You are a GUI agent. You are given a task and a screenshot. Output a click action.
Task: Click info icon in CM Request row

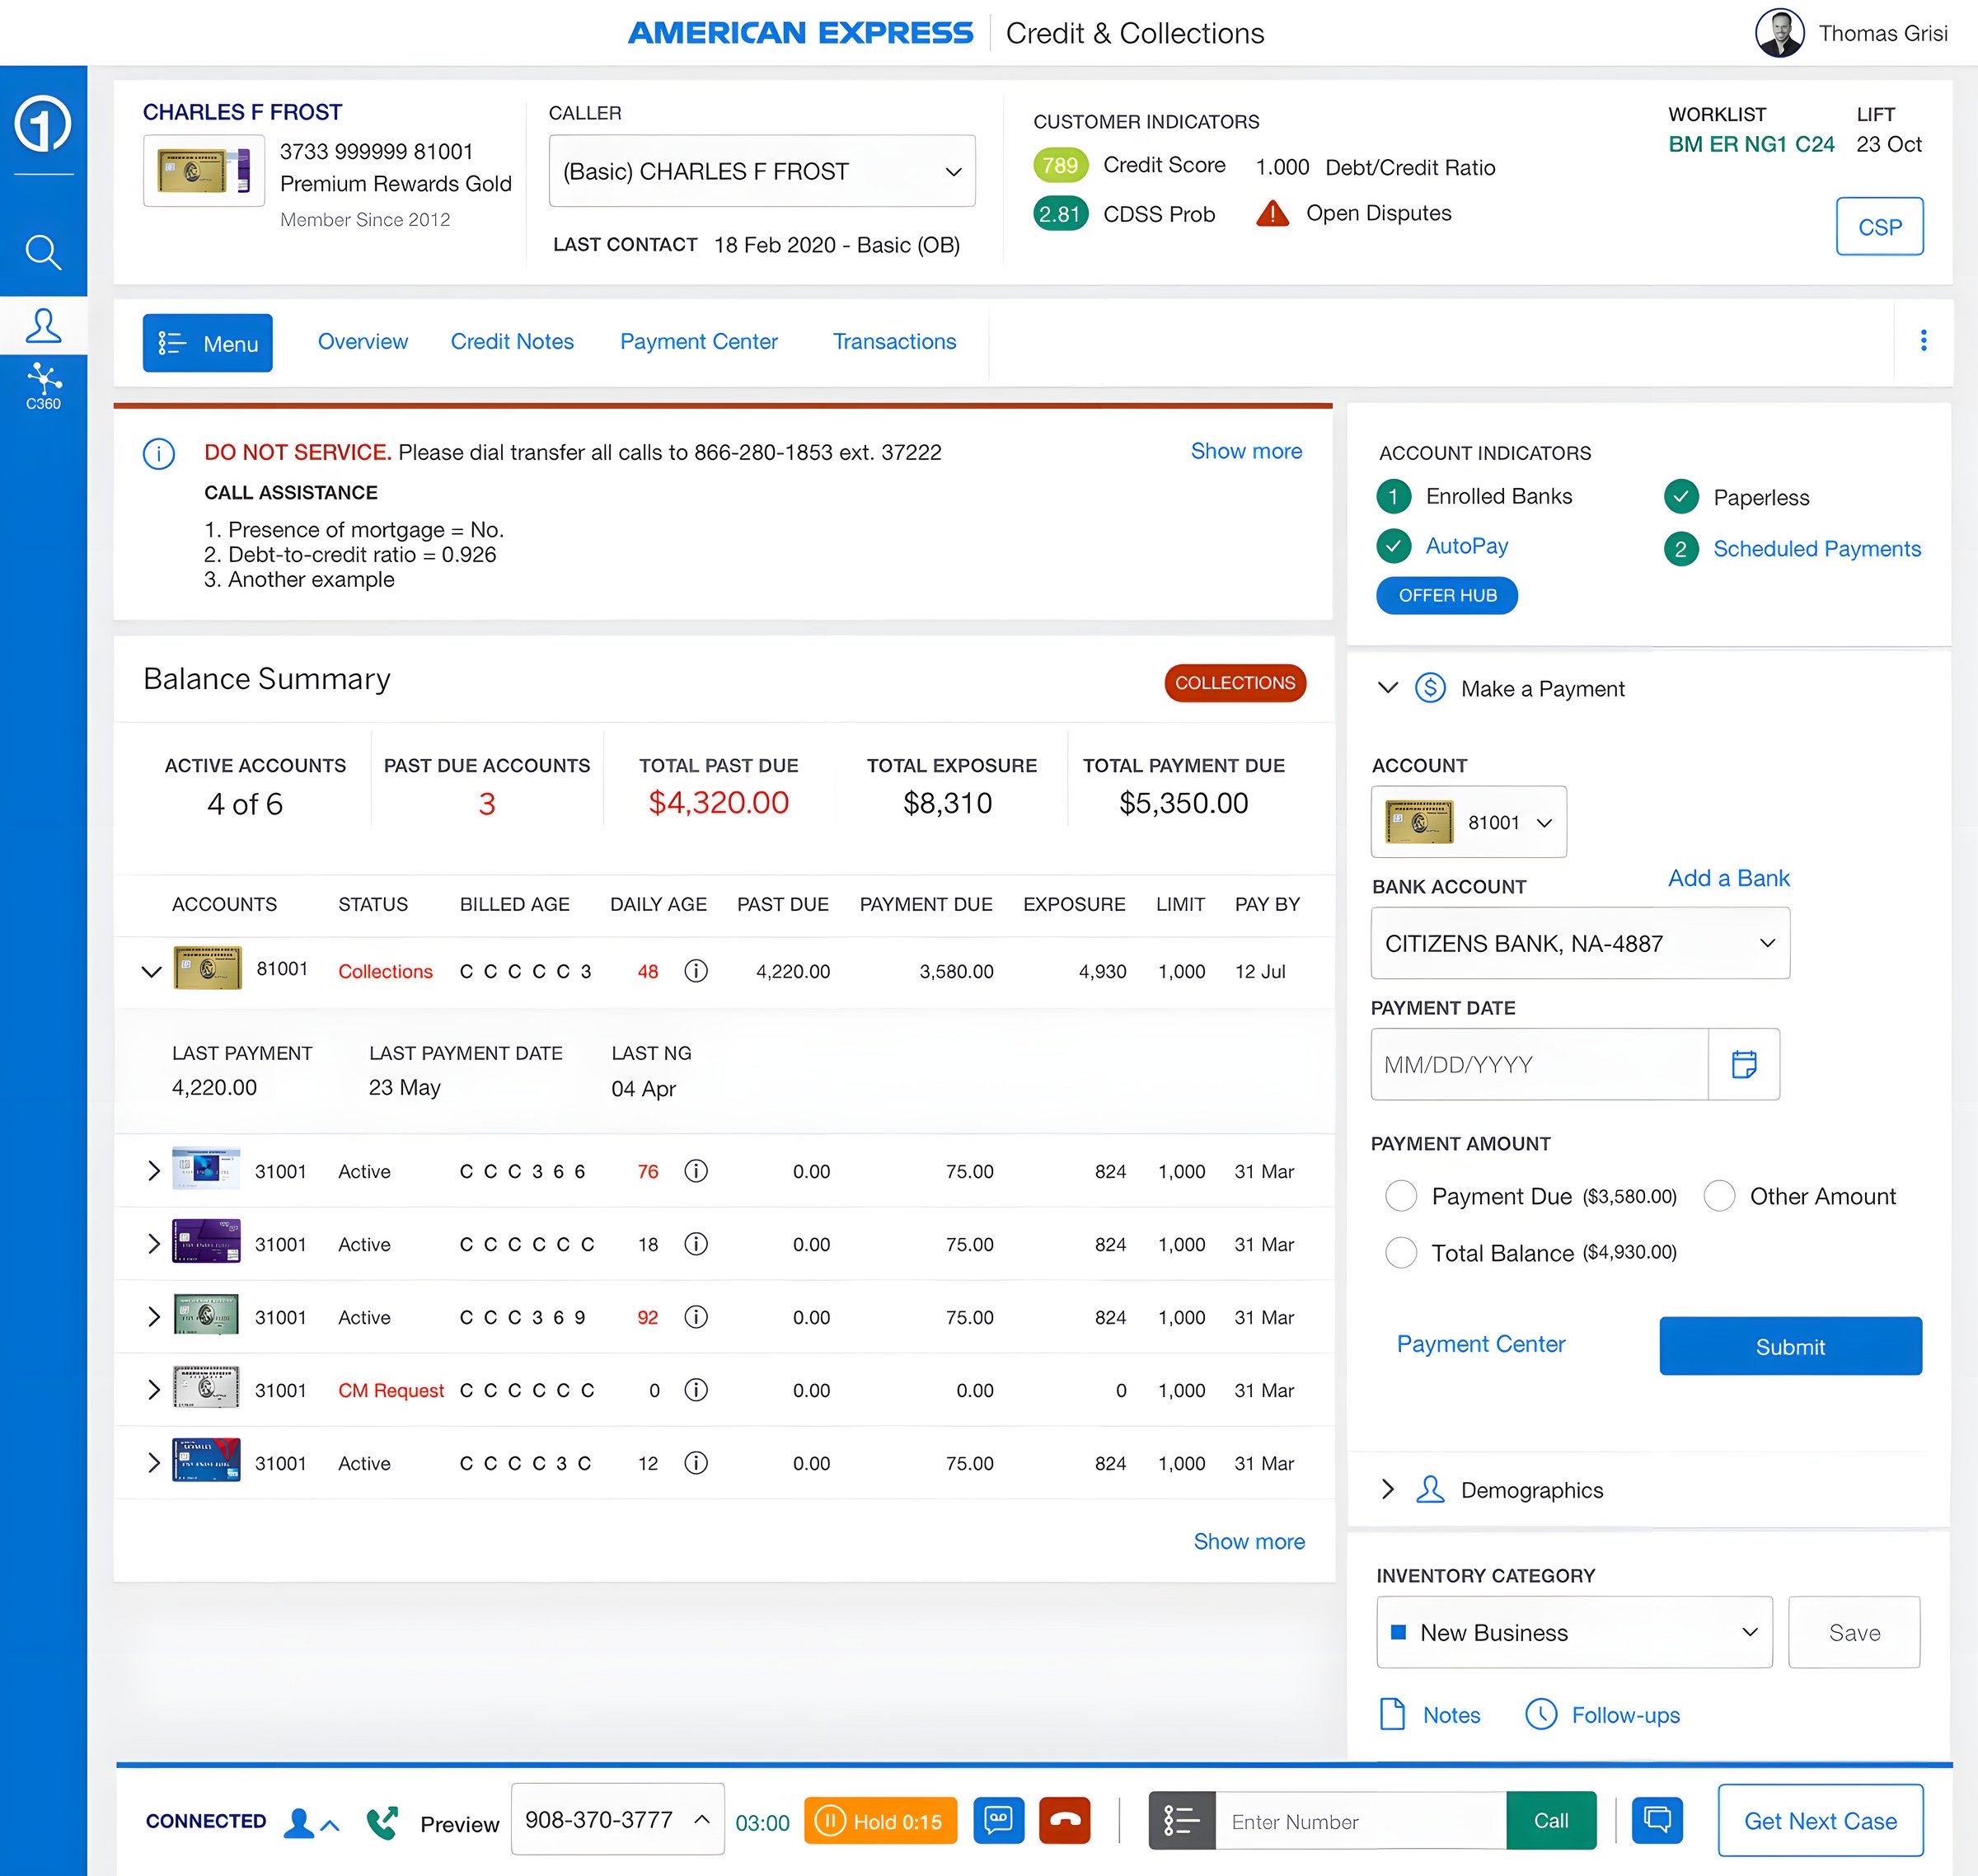click(696, 1390)
